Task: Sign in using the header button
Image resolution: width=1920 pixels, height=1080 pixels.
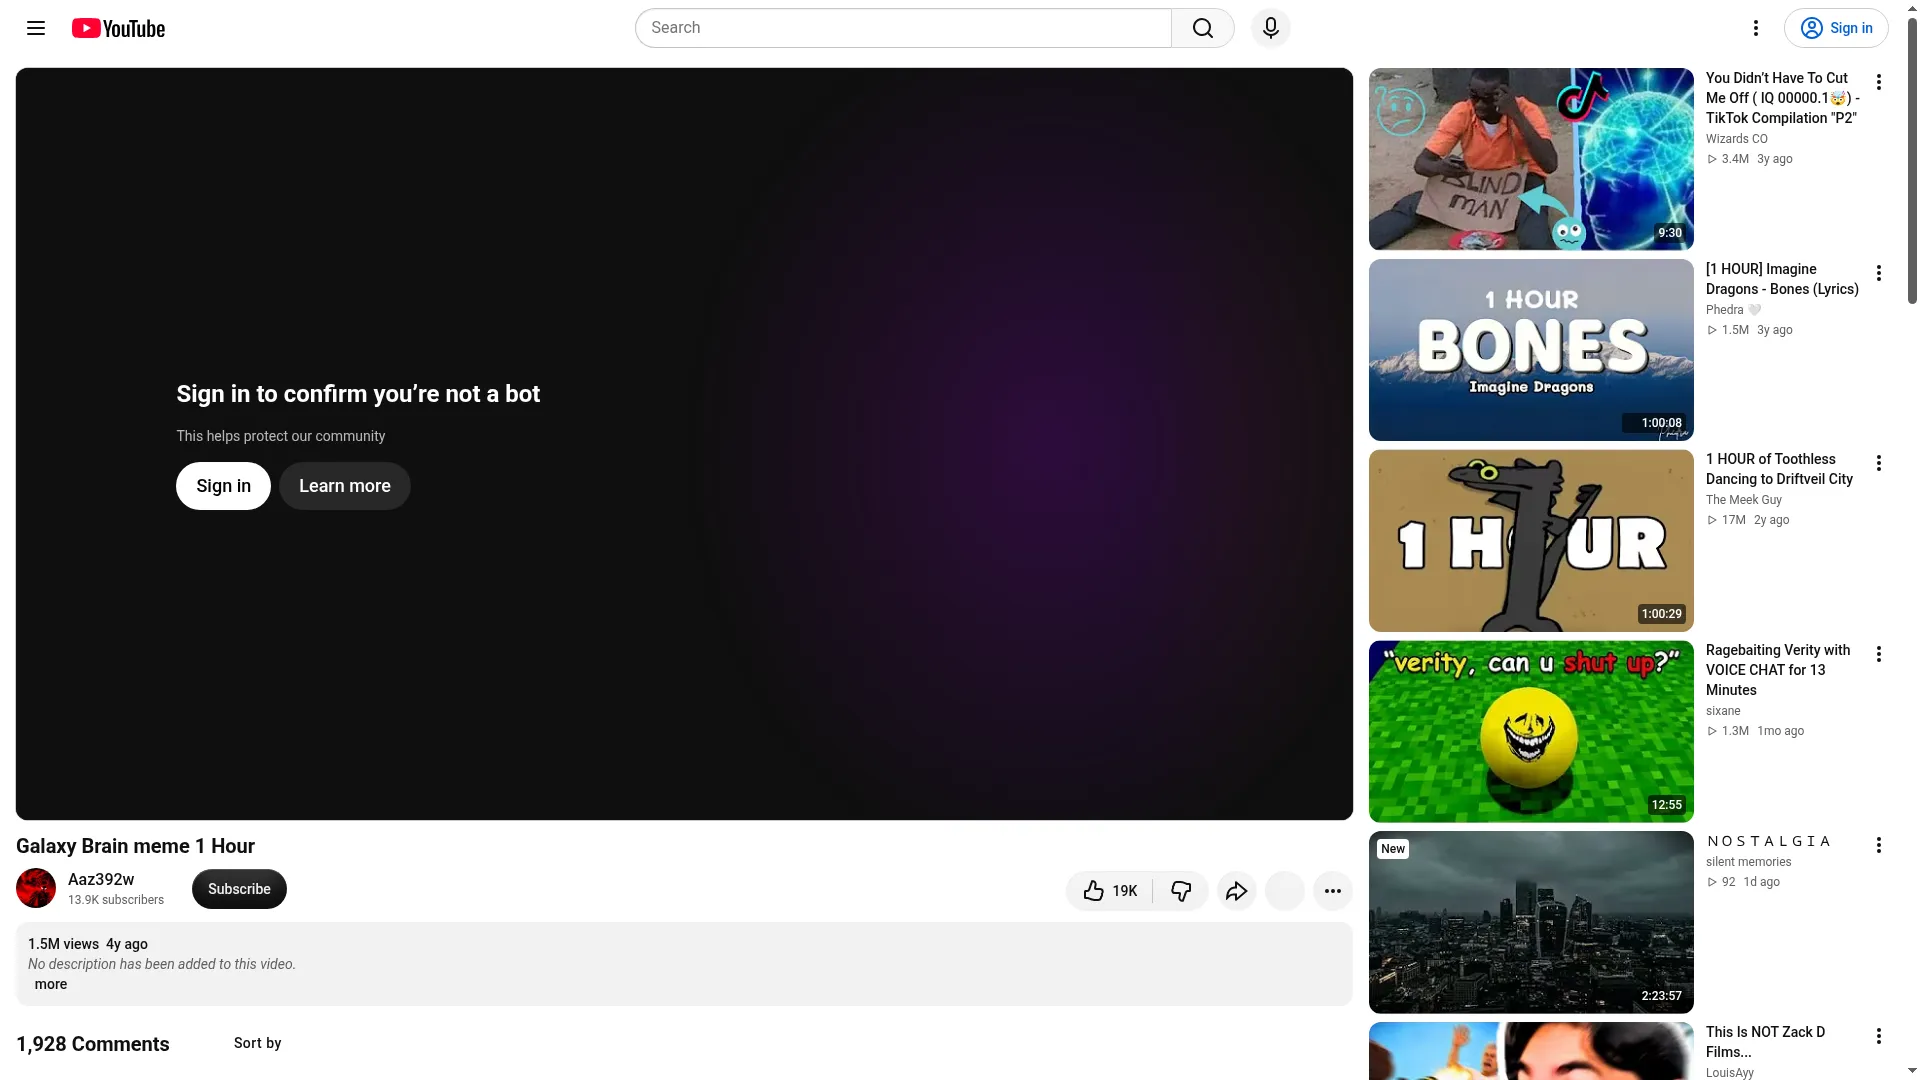Action: [x=1836, y=28]
